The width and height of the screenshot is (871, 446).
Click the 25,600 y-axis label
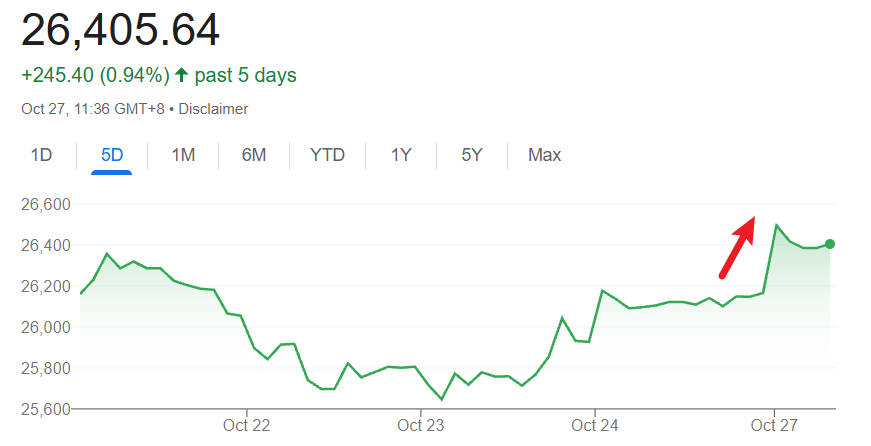(46, 409)
